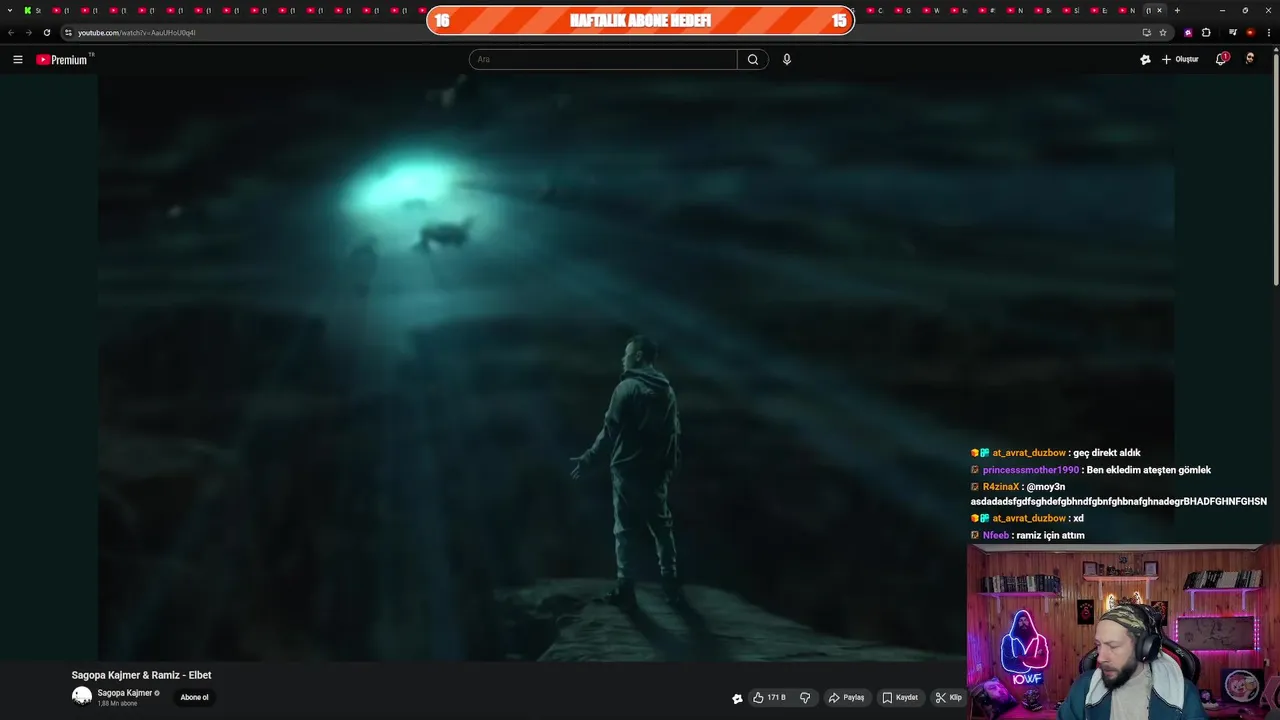Open the Sagopa Kajmer channel name link
Screen dimensions: 1280x720
click(125, 693)
